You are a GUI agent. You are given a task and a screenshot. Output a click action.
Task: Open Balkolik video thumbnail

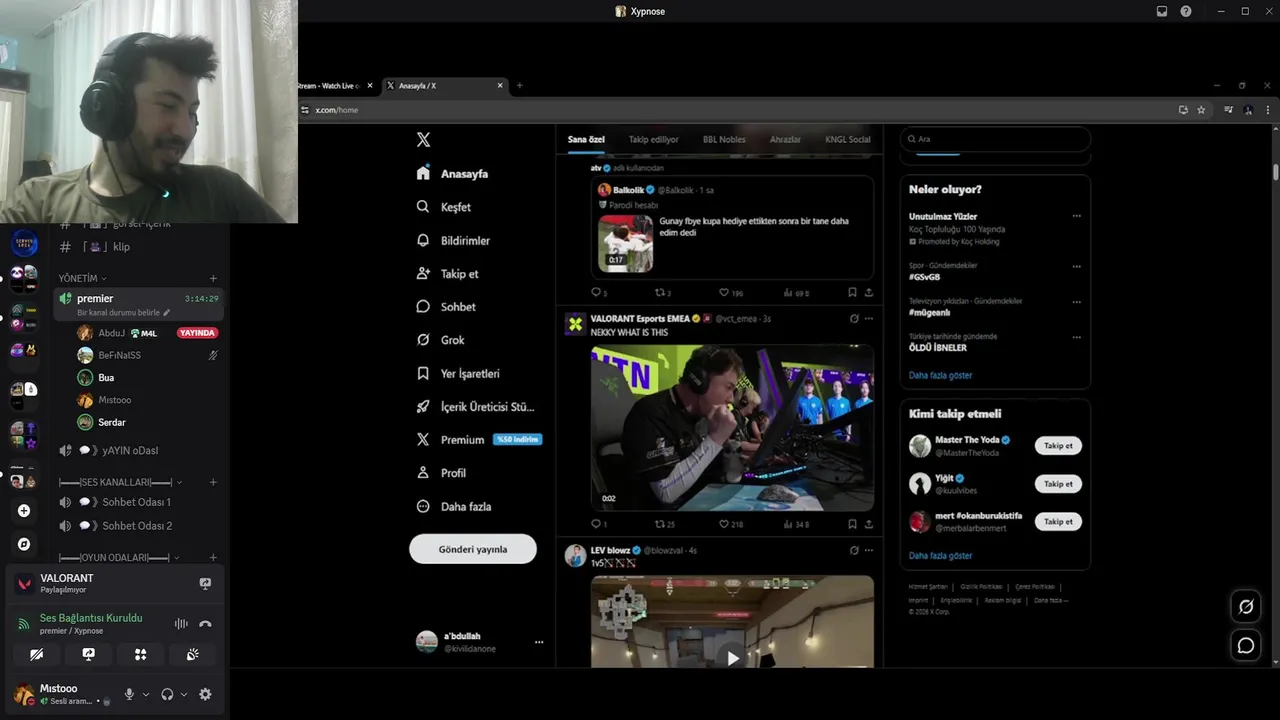[626, 243]
